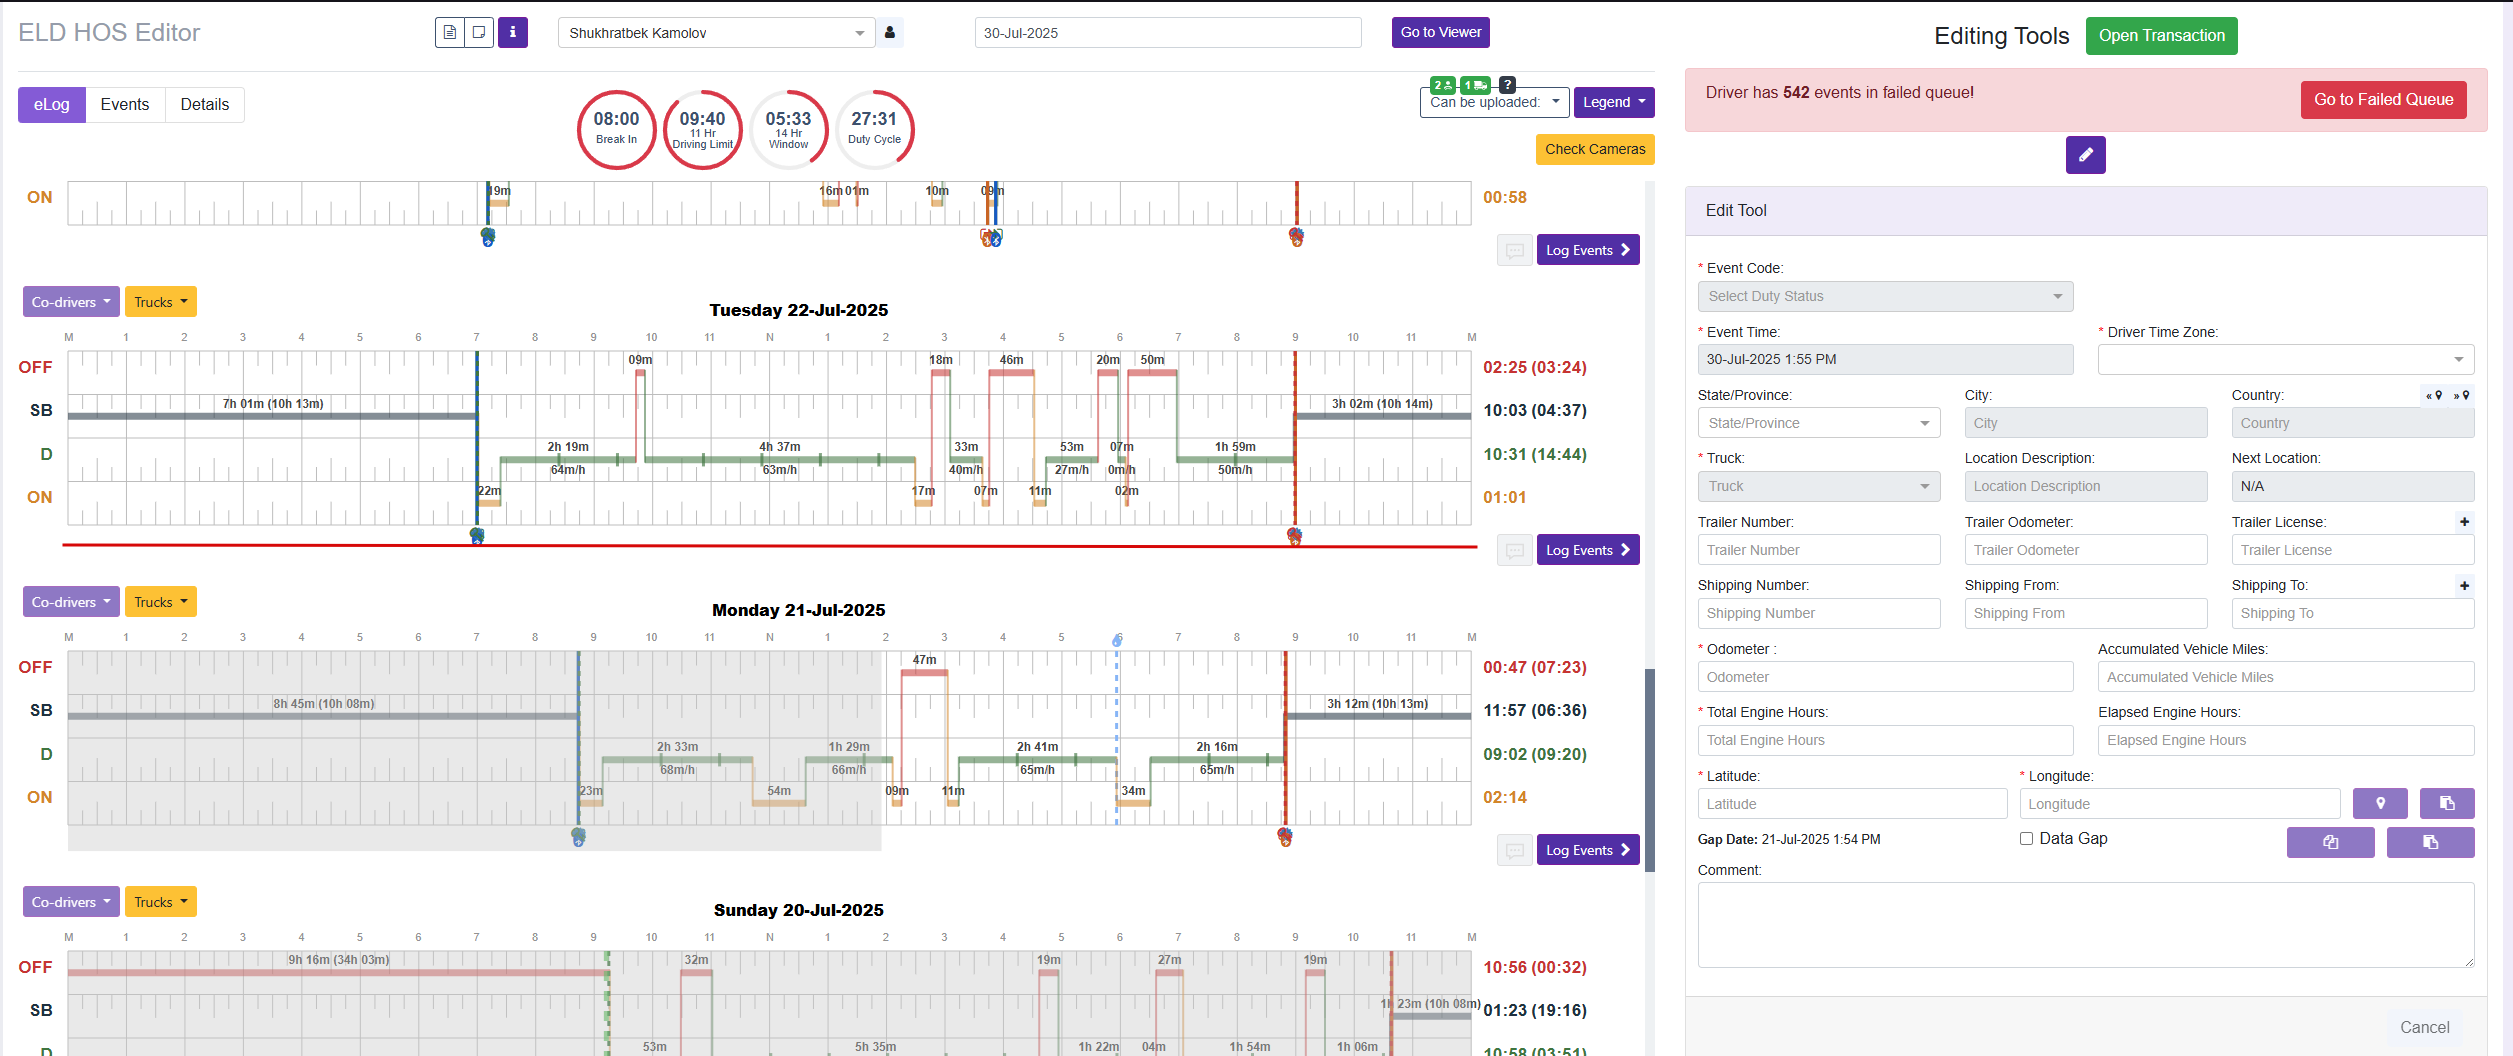This screenshot has height=1056, width=2513.
Task: Click the log date field showing 30-Jul-2025
Action: 1168,32
